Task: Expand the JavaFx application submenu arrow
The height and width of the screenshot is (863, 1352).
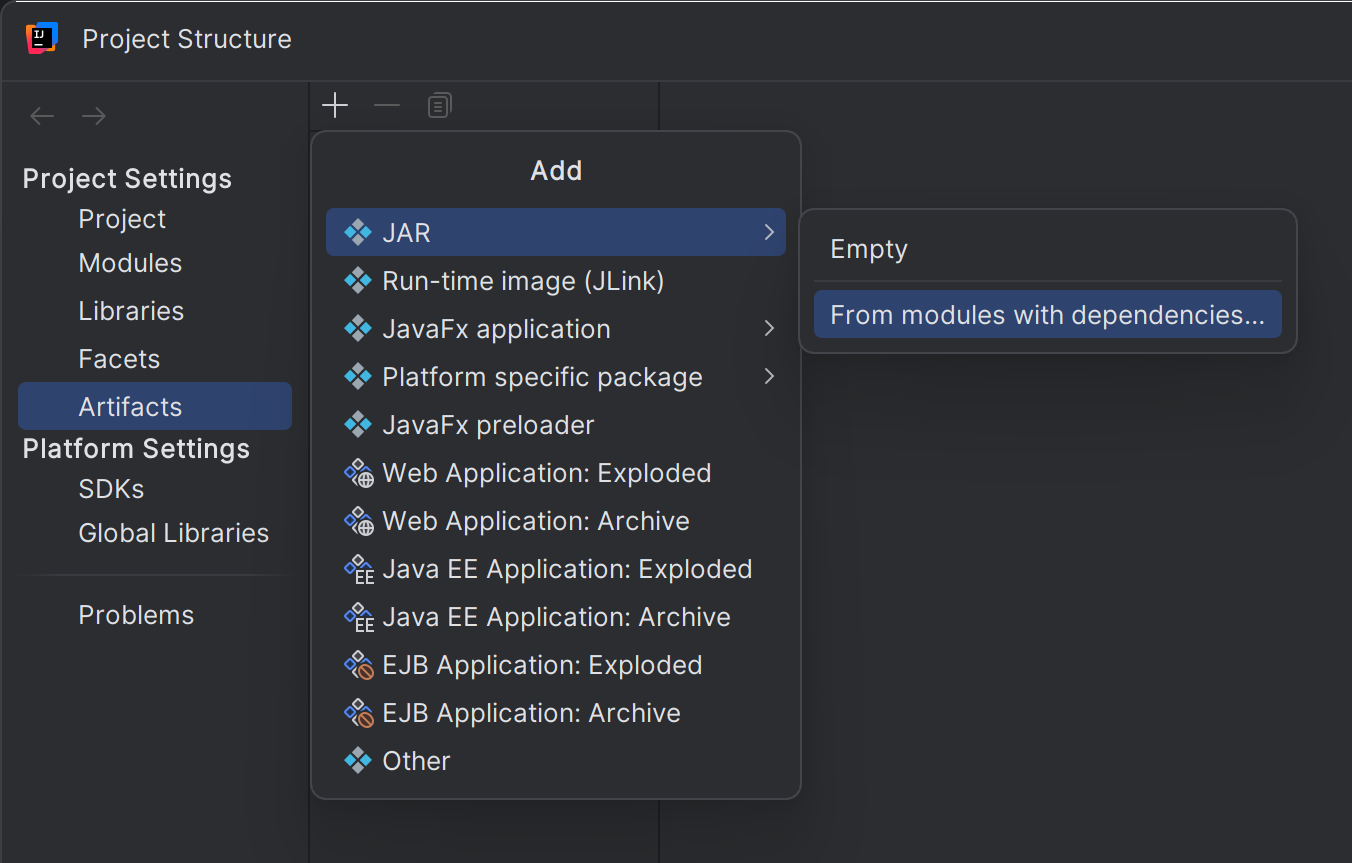Action: pyautogui.click(x=768, y=329)
